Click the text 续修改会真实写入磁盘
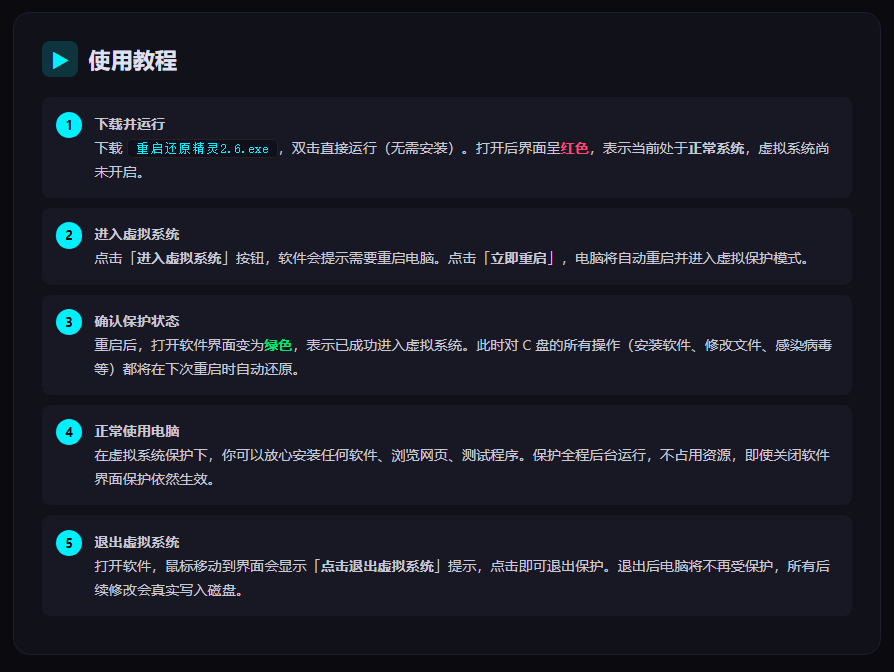 point(165,590)
